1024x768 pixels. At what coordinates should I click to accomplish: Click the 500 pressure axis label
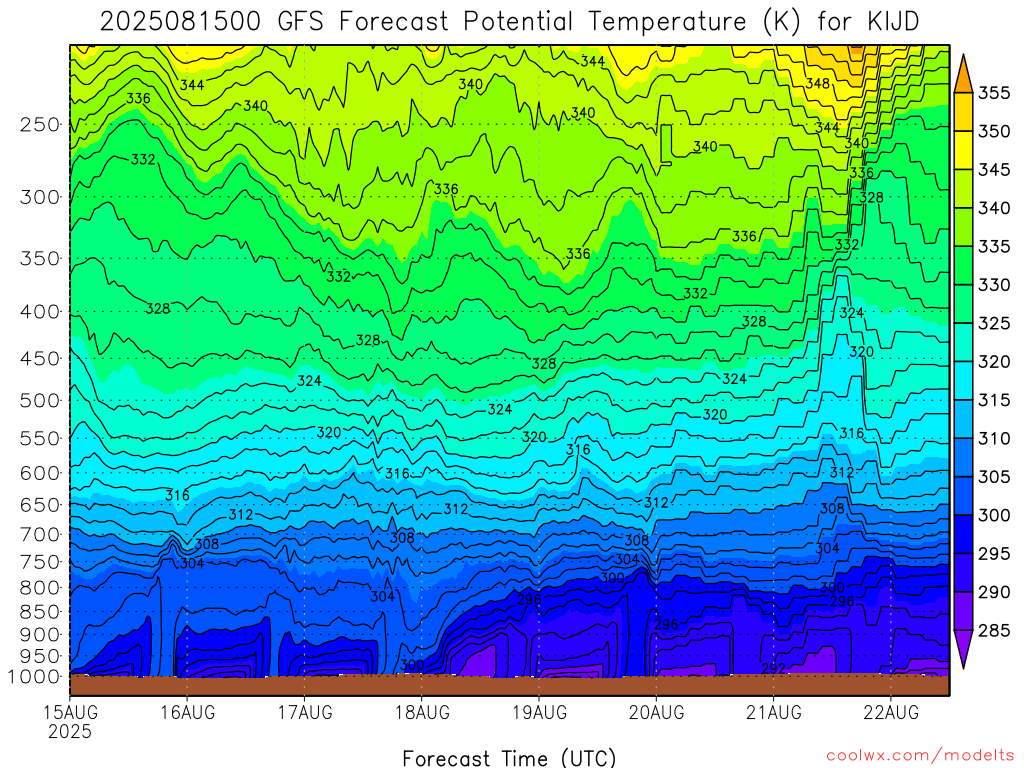tap(40, 400)
